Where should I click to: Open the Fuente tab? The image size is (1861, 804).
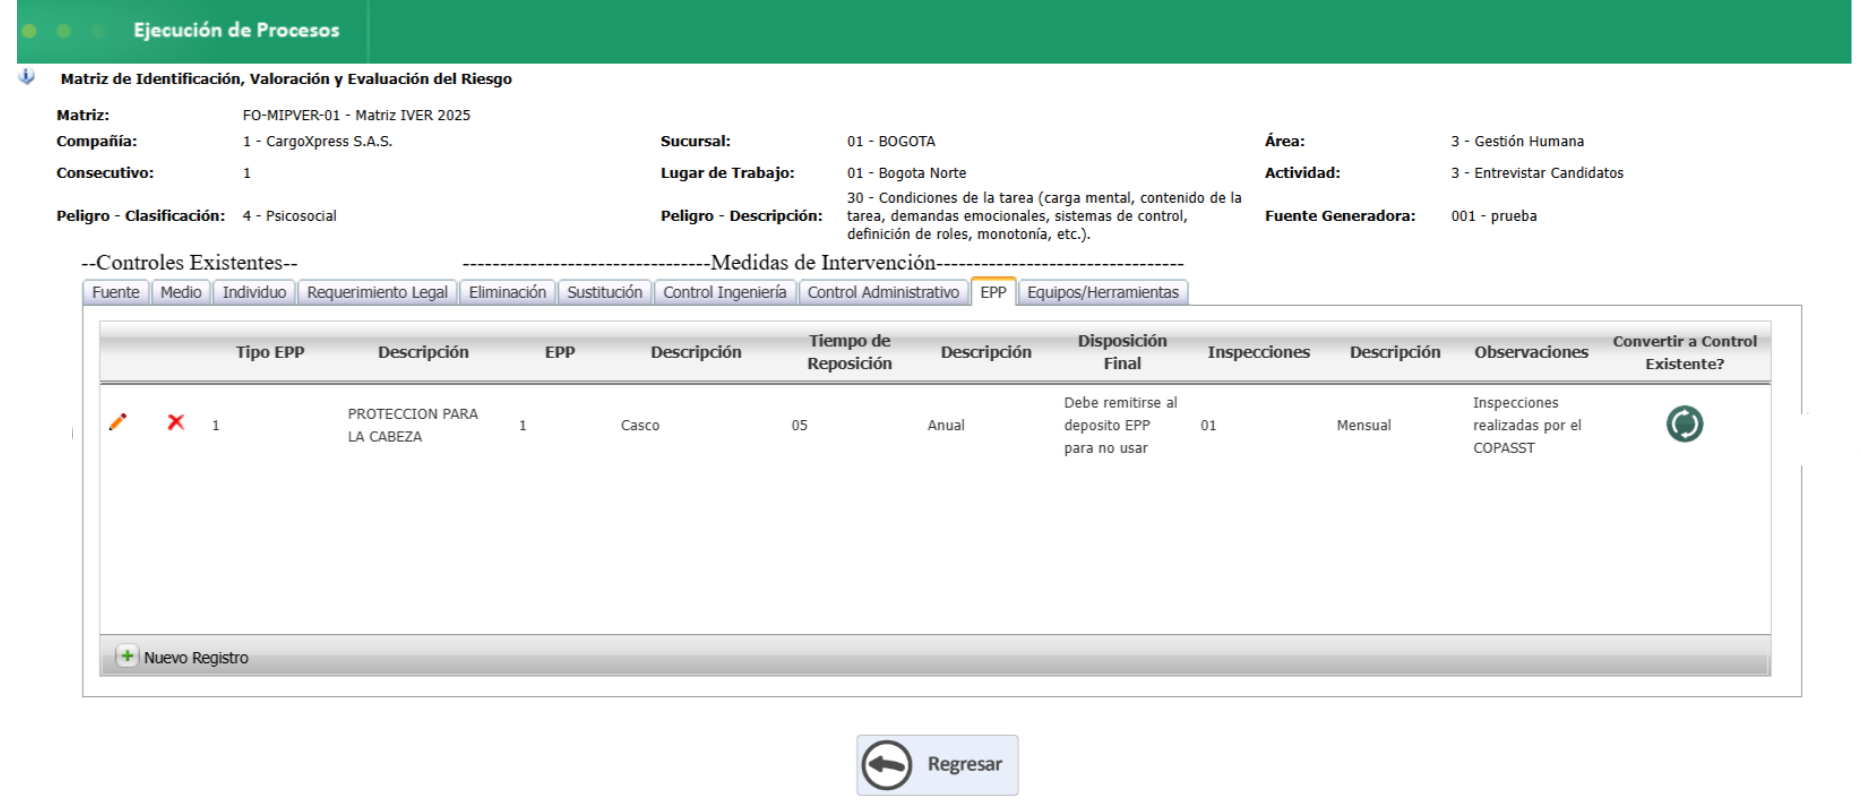pos(116,292)
